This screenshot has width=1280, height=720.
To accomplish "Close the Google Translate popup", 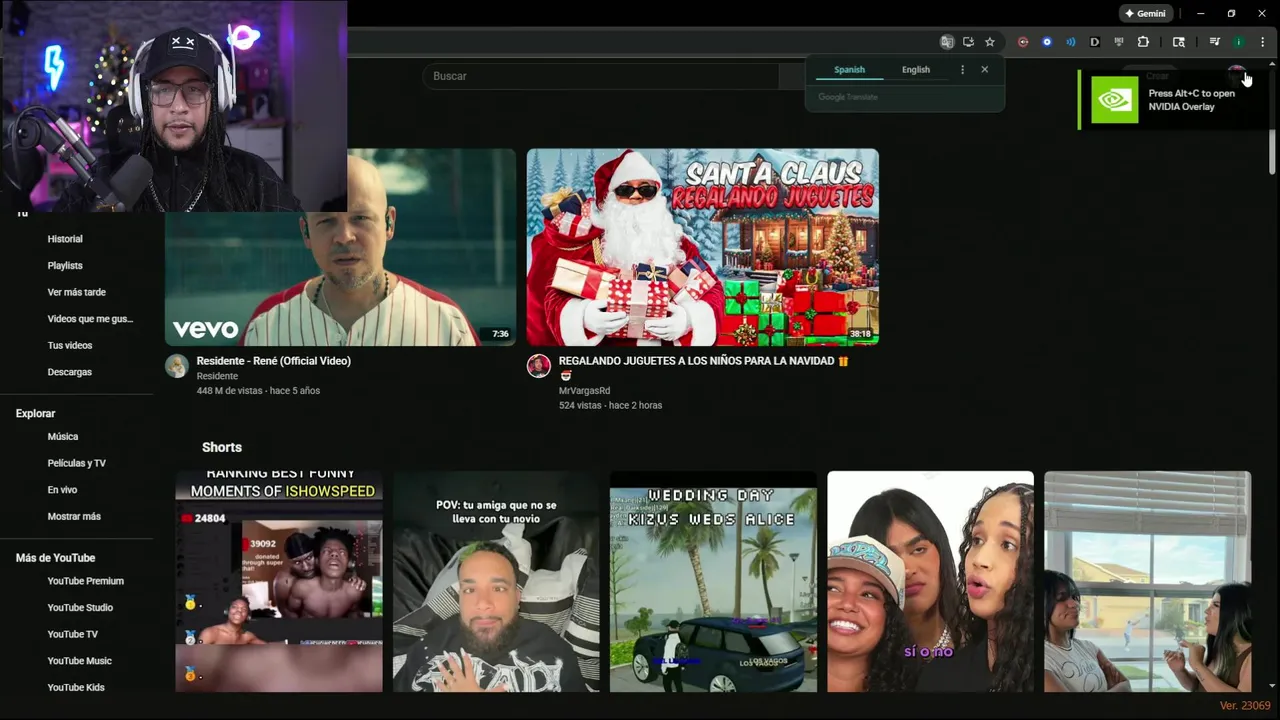I will (984, 70).
